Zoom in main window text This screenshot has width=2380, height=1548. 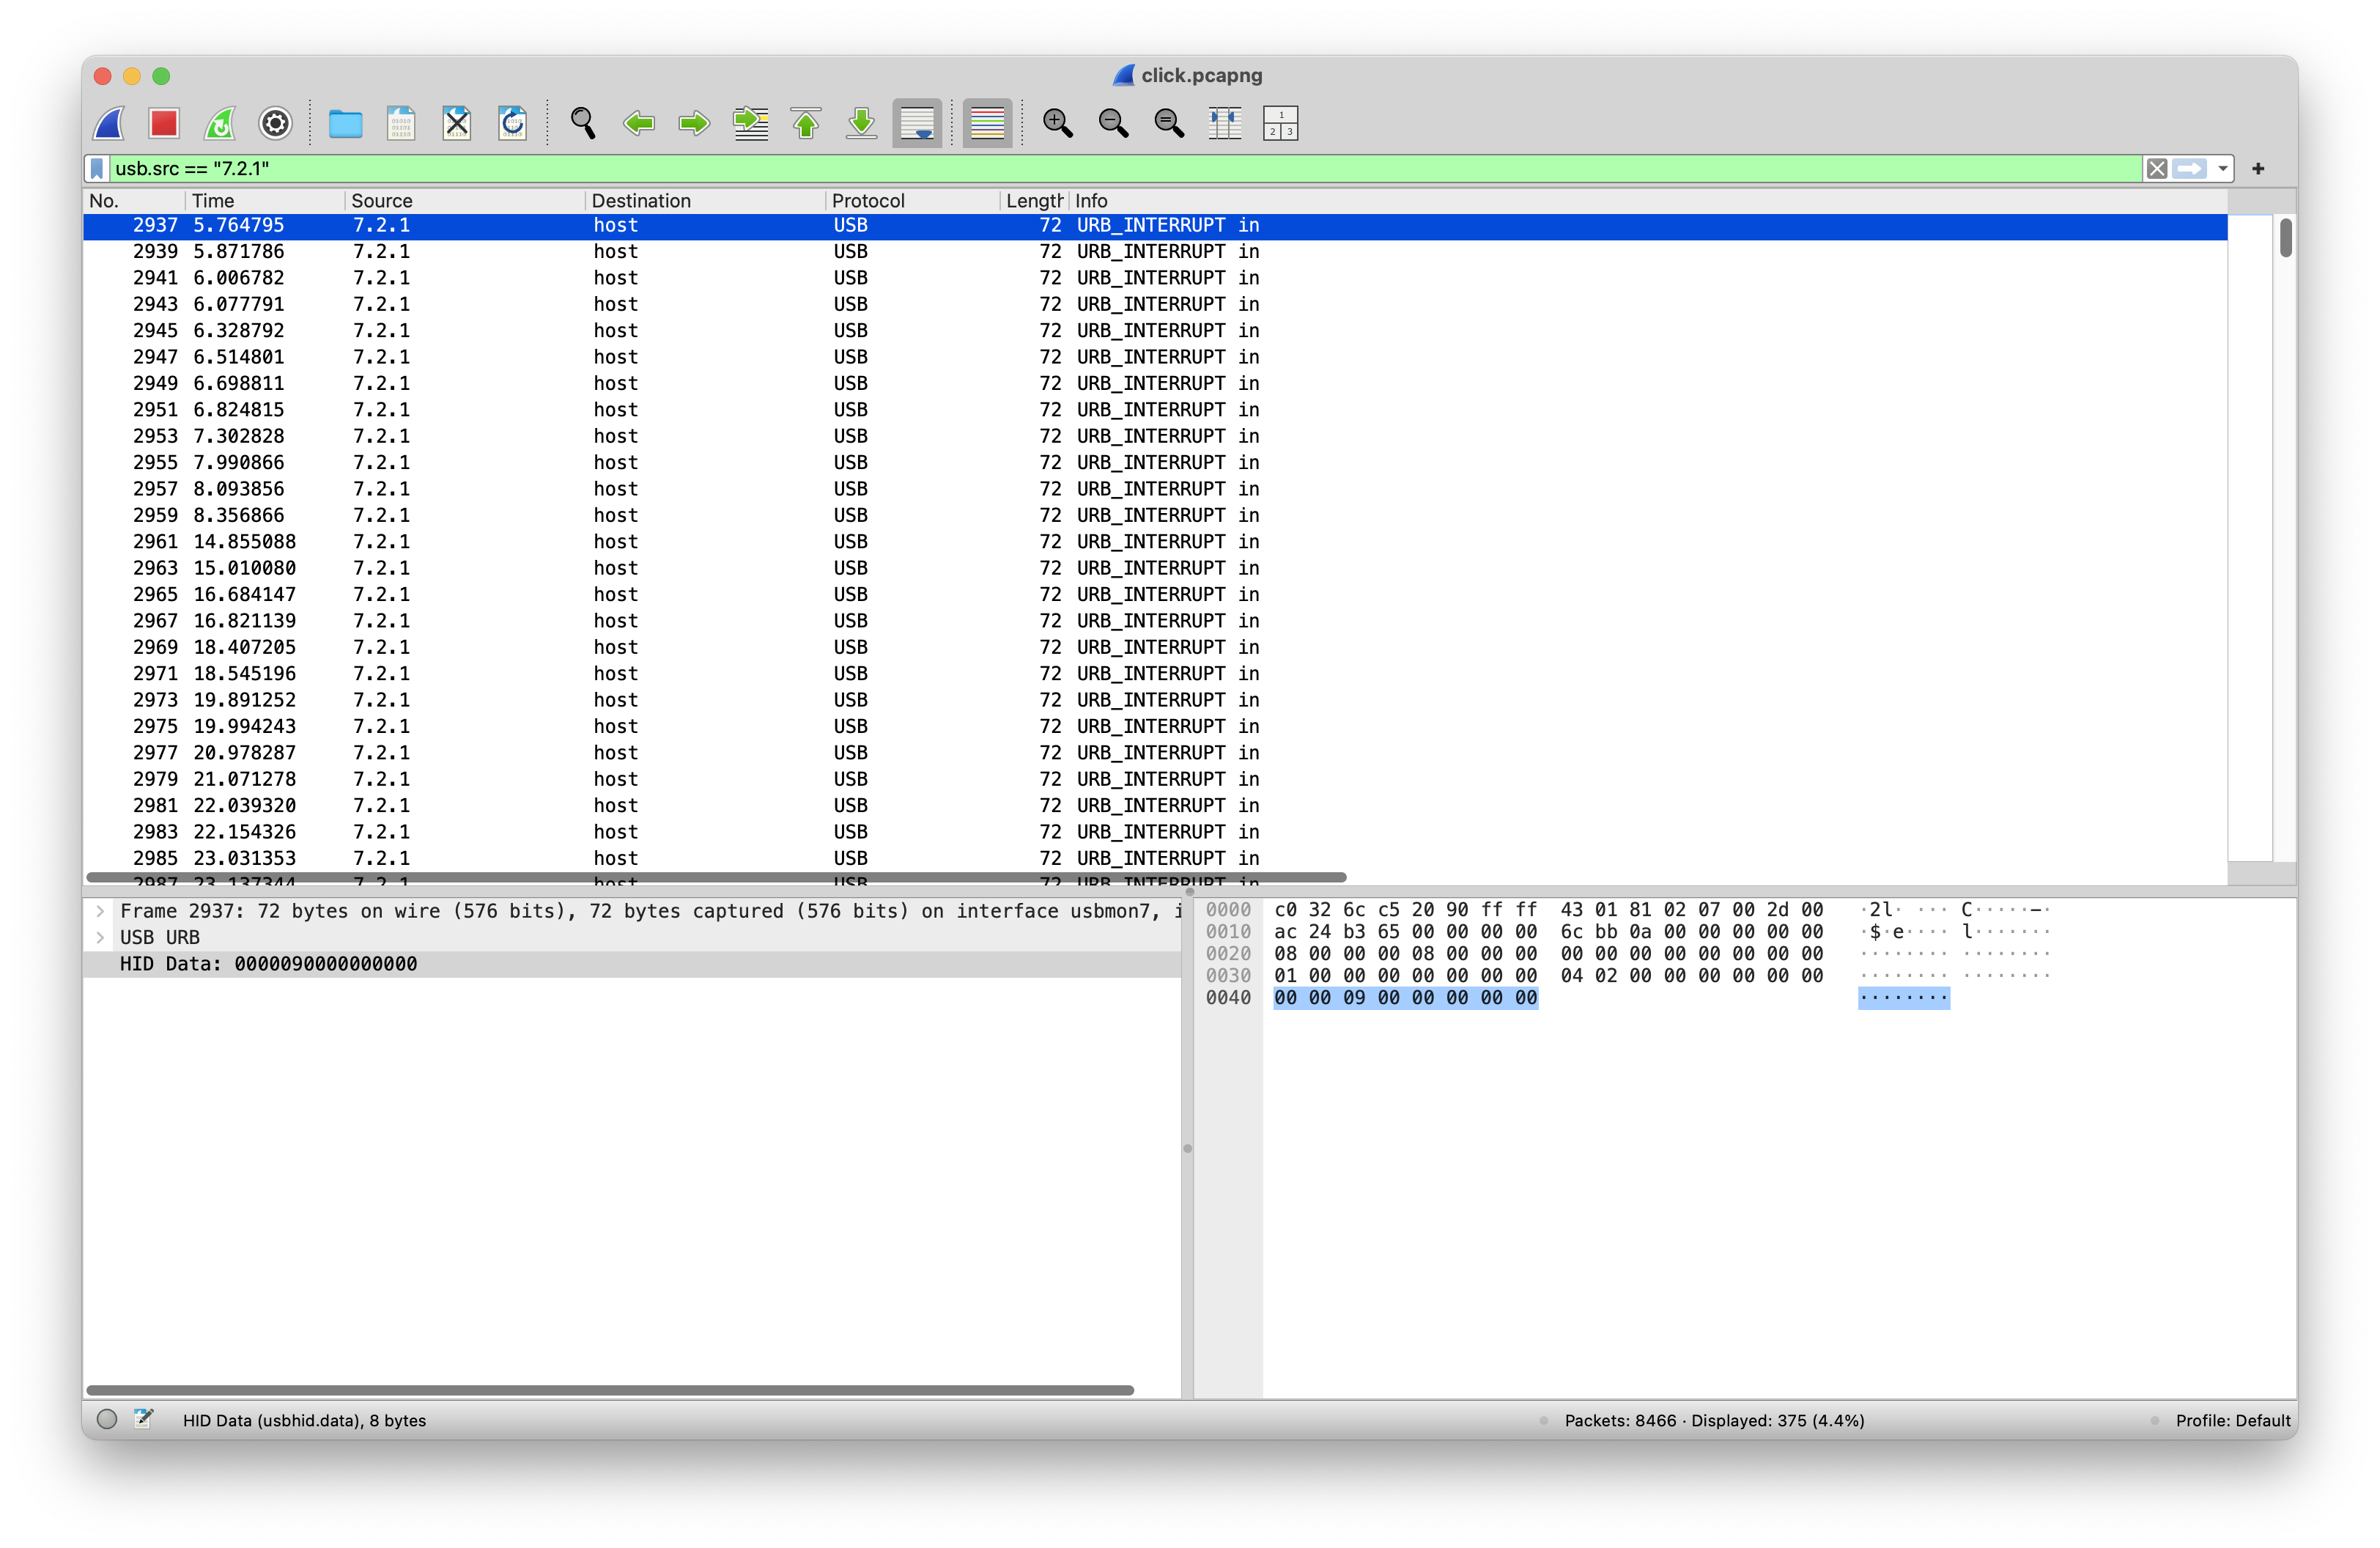(1057, 123)
